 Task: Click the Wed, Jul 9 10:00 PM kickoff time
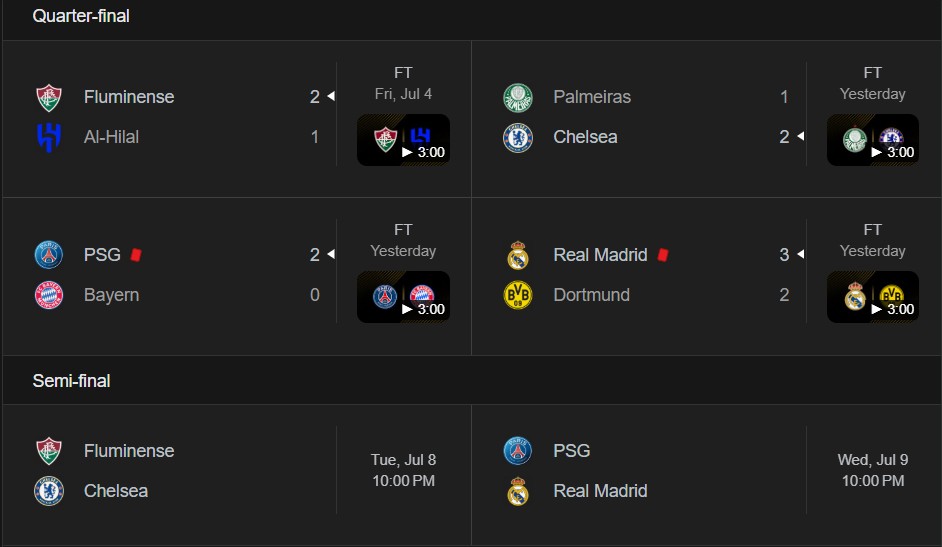[872, 470]
